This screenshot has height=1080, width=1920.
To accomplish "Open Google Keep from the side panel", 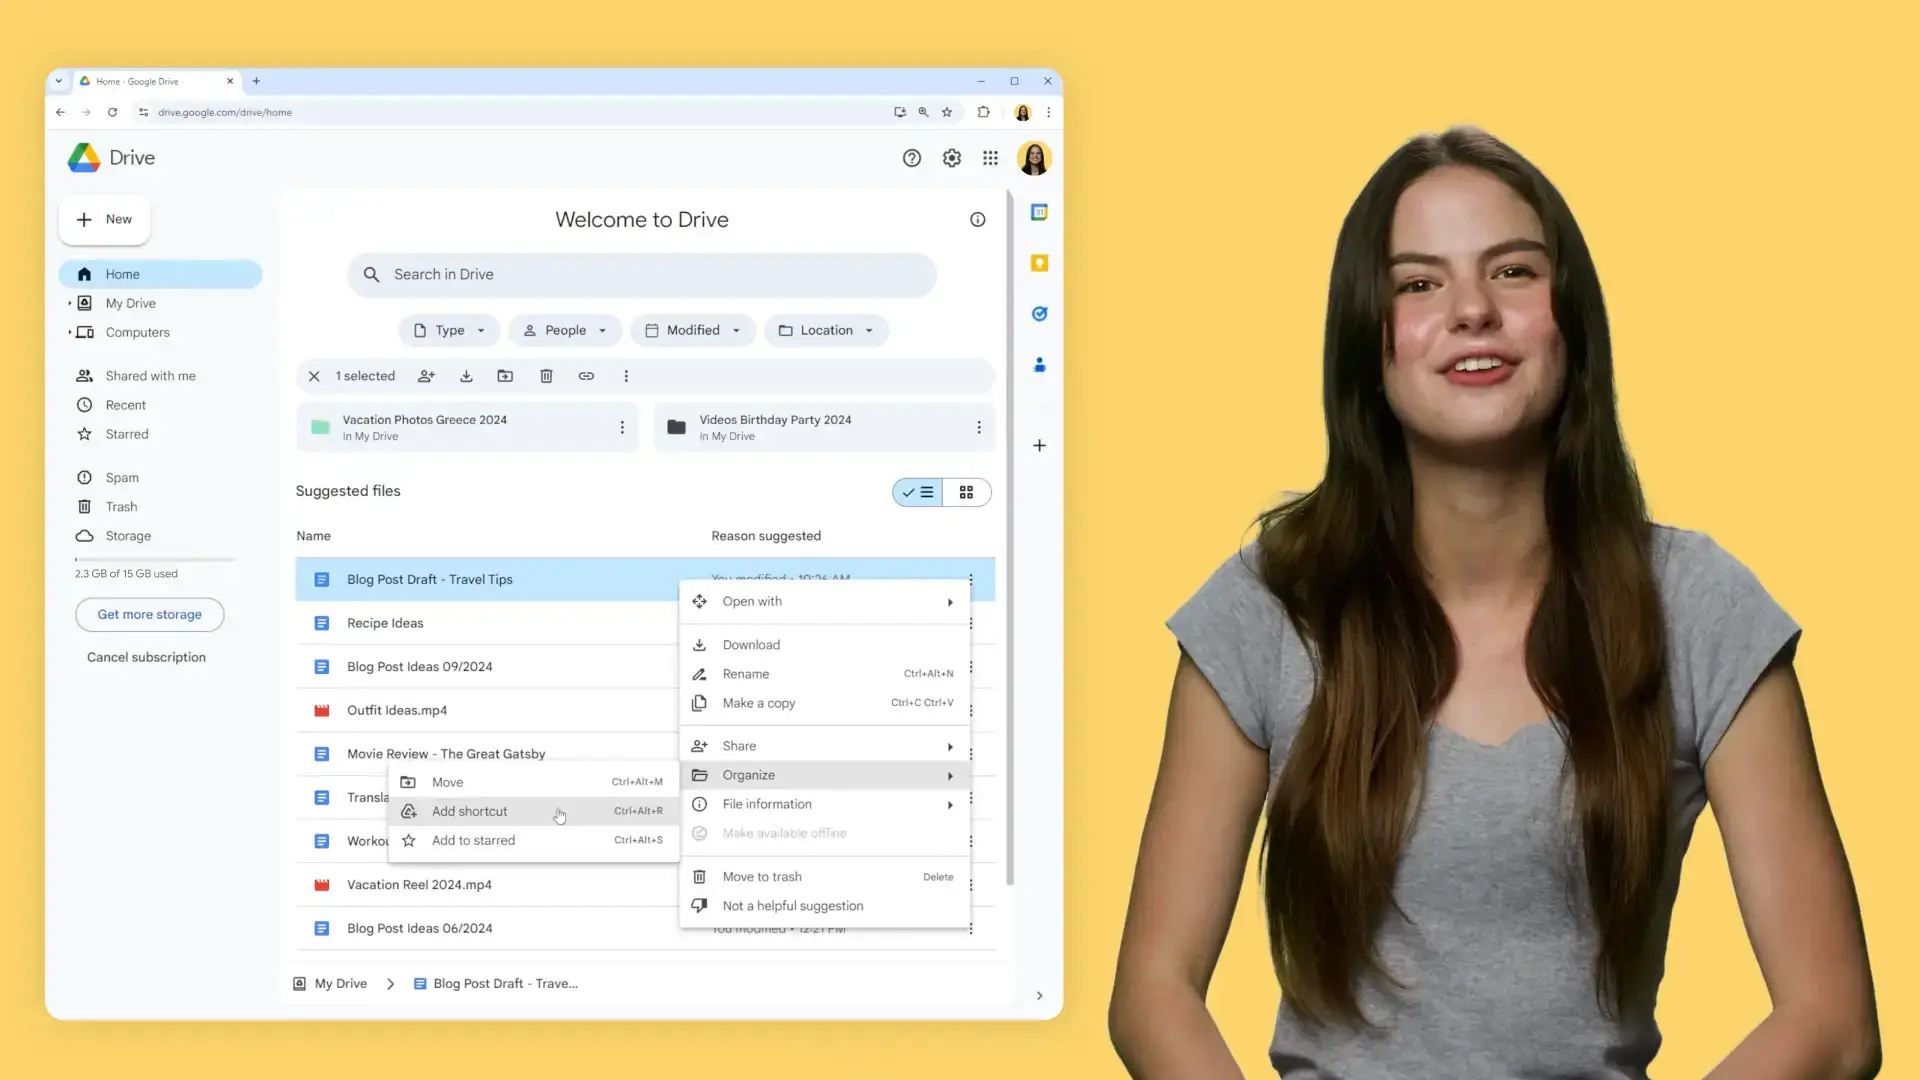I will coord(1040,263).
